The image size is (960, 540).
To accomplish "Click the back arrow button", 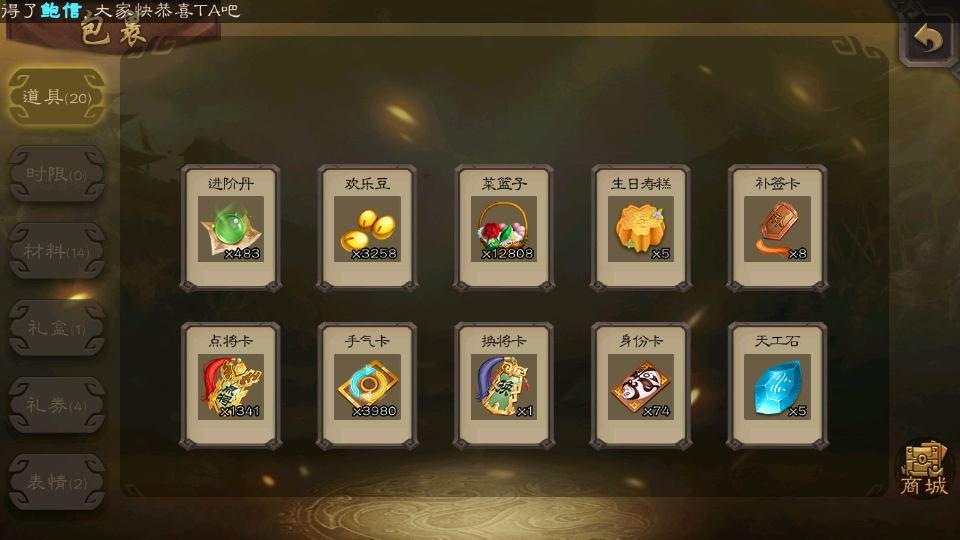I will coord(928,40).
